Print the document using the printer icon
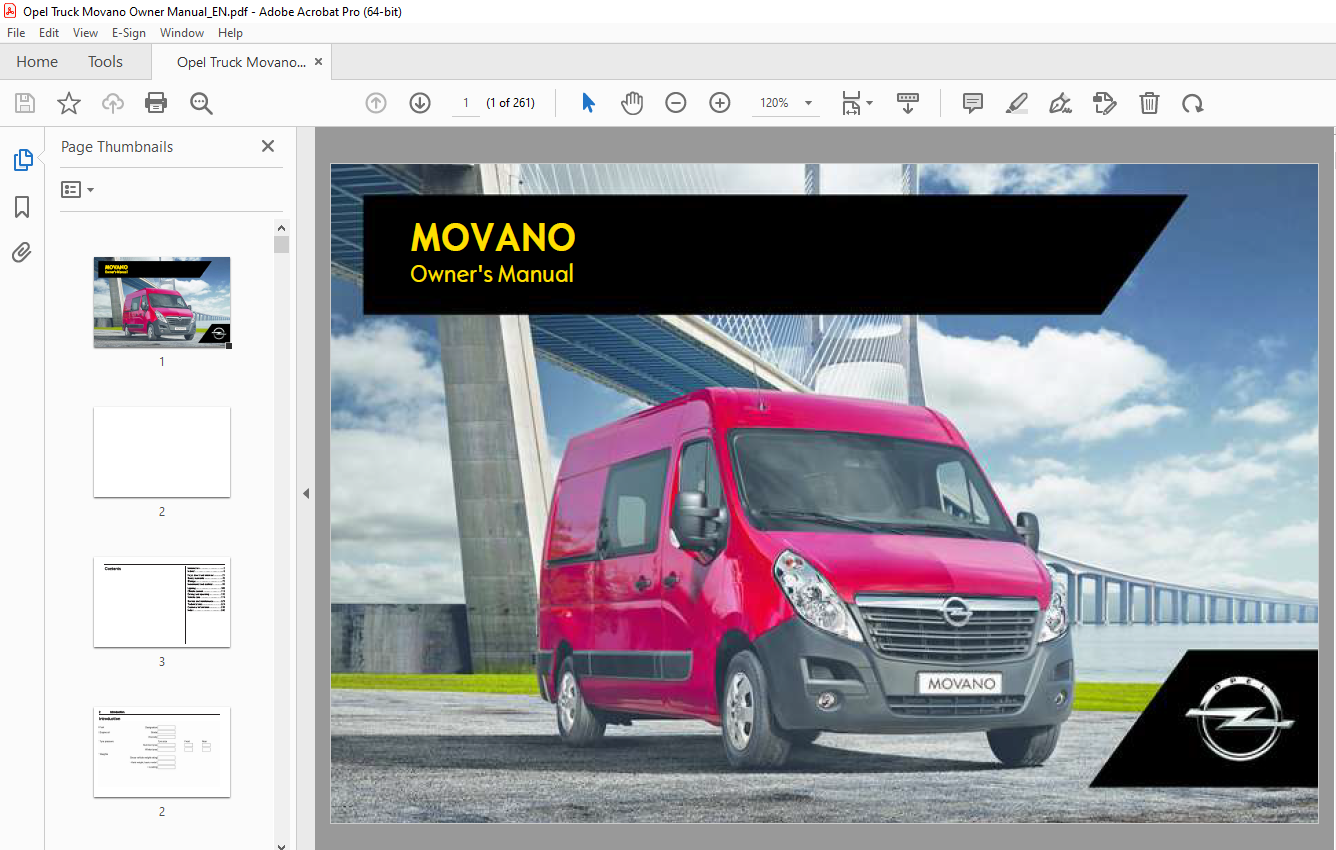 tap(156, 103)
